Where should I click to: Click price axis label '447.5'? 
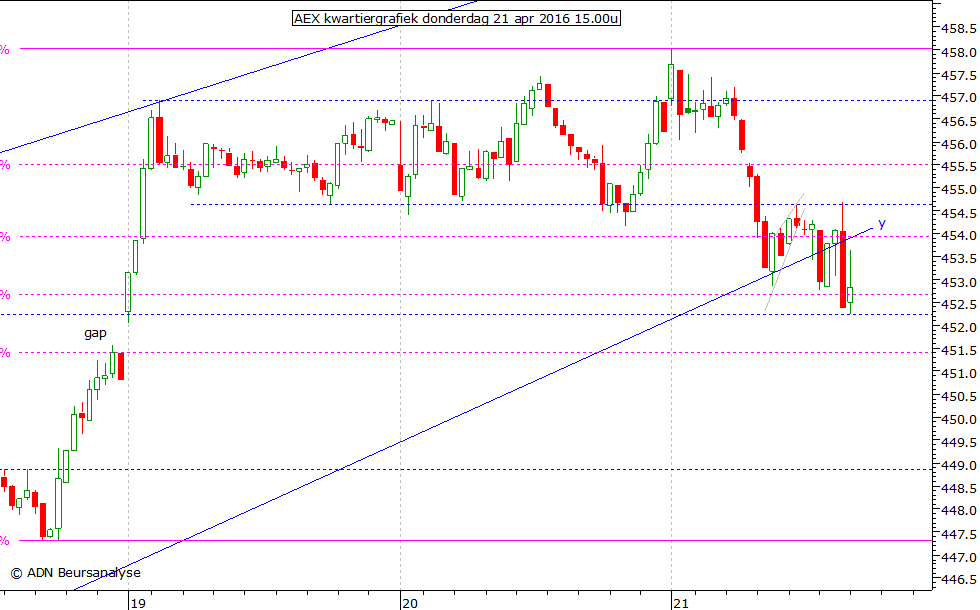(x=959, y=534)
